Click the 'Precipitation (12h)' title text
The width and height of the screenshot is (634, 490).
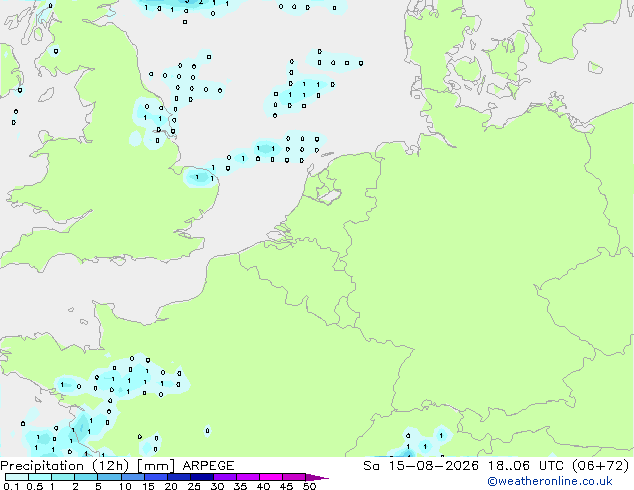65,466
